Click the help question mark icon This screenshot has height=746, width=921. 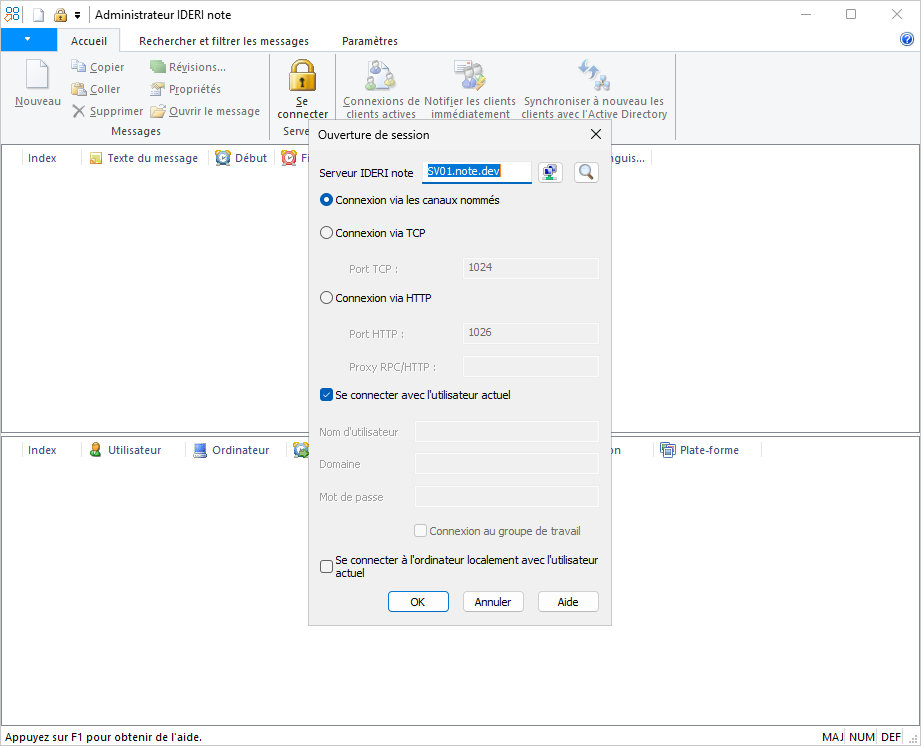point(906,39)
